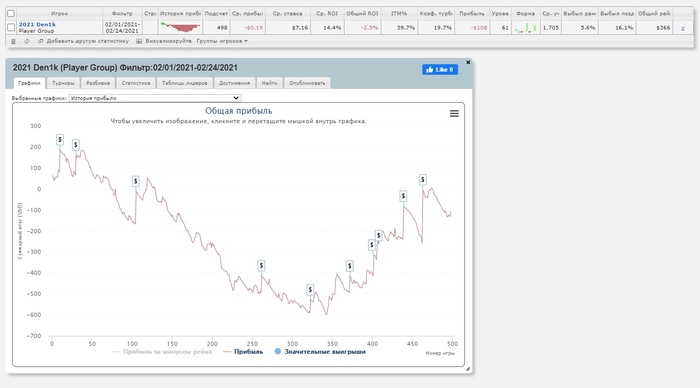Viewport: 700px width, 388px height.
Task: Sort by the 'Ср. ROI' column header
Action: (x=327, y=13)
